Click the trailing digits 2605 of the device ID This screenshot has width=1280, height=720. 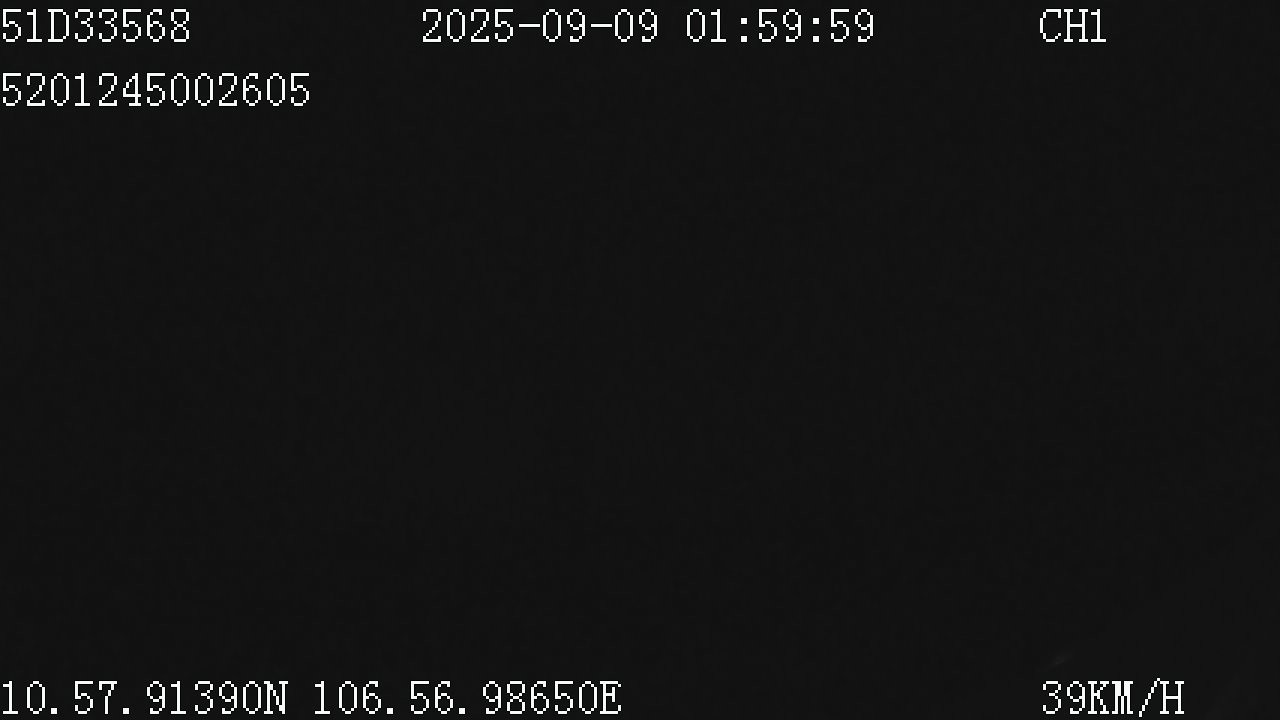point(264,91)
